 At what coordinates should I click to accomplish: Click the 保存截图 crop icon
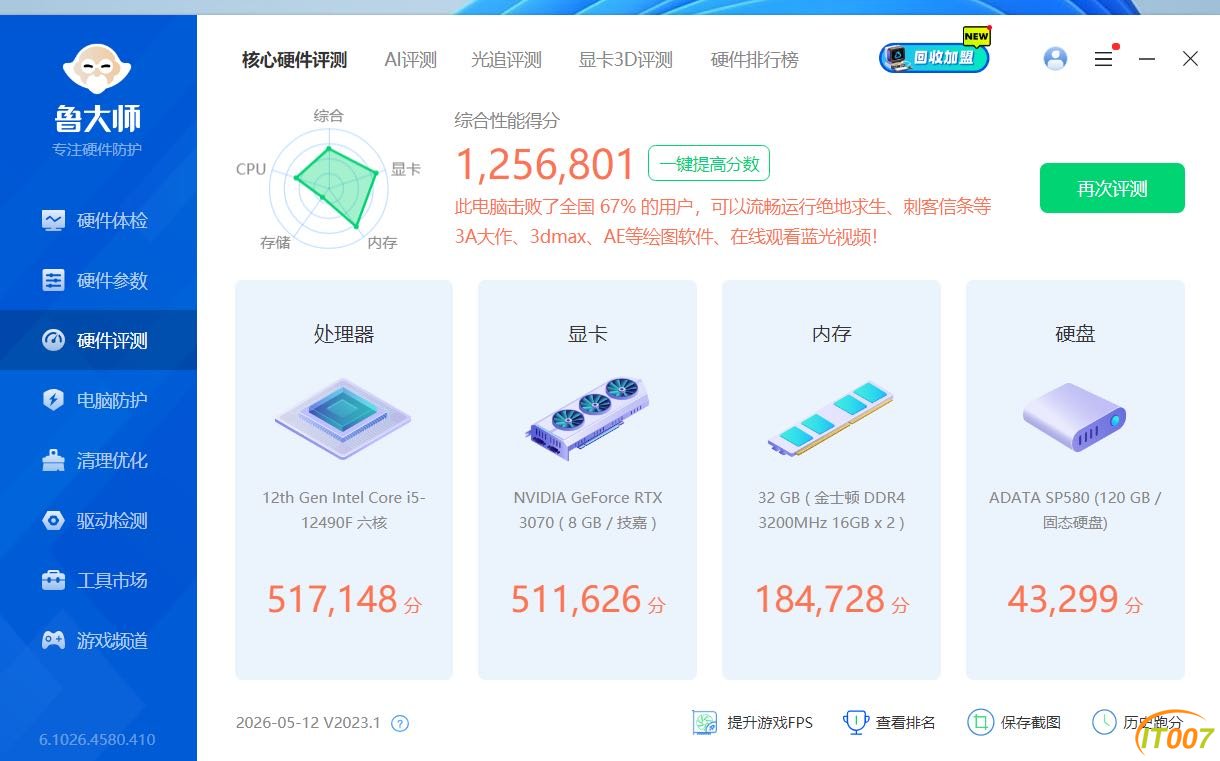click(x=980, y=722)
